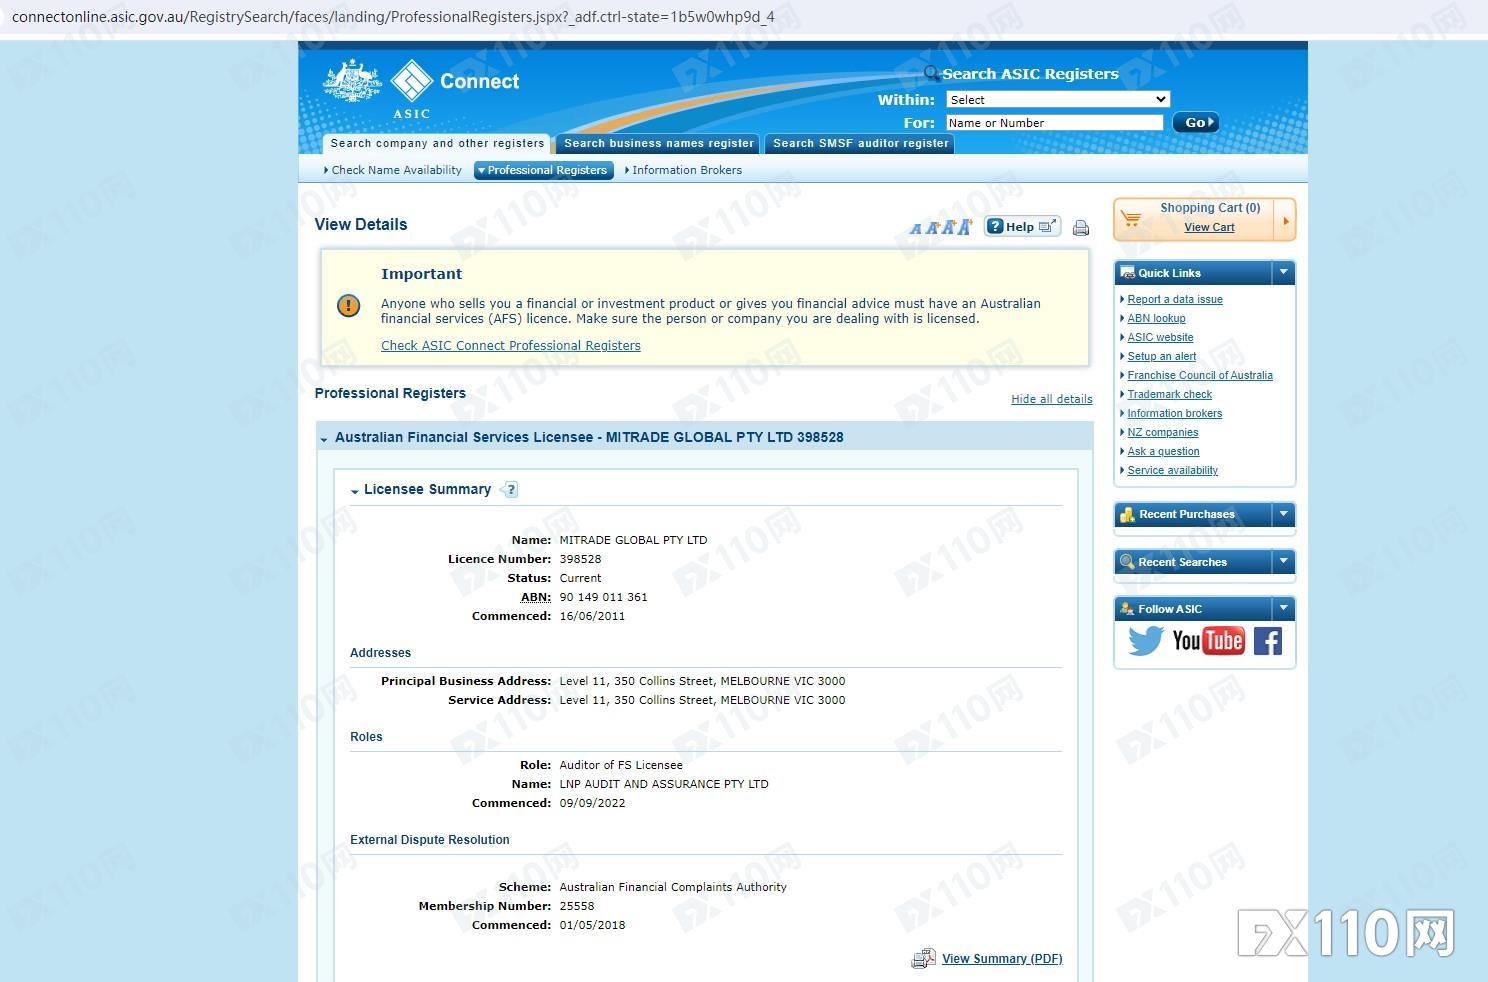
Task: Open Trademark check link
Action: [x=1170, y=394]
